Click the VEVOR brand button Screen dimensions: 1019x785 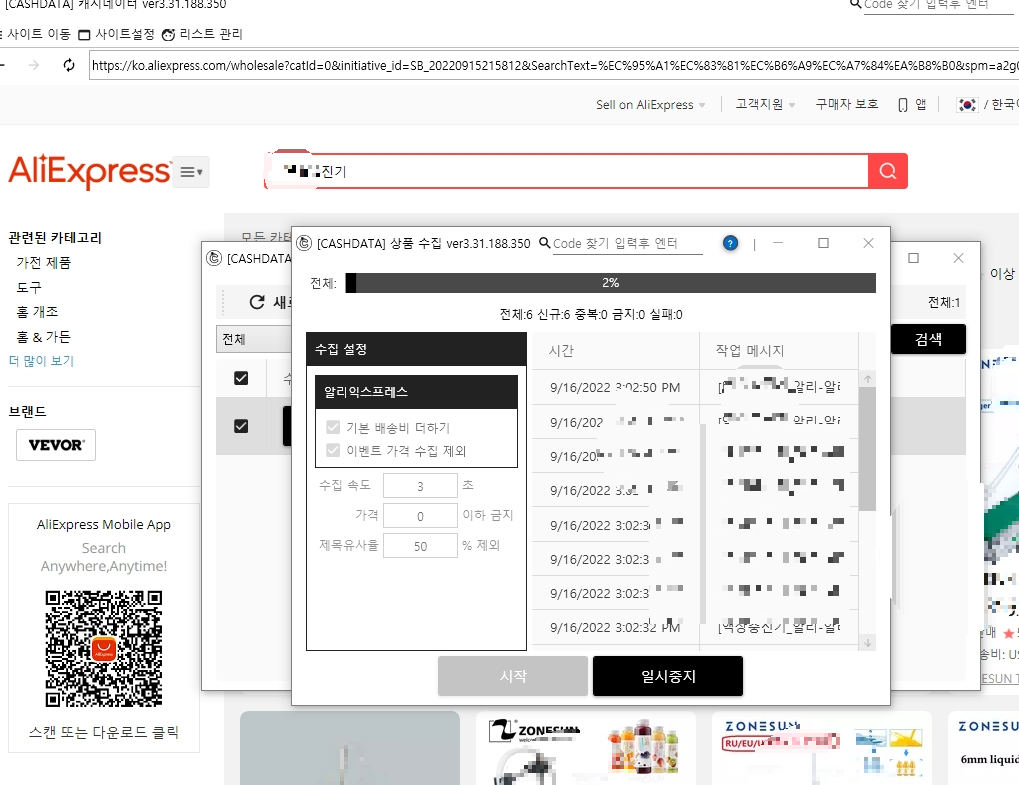(x=56, y=445)
